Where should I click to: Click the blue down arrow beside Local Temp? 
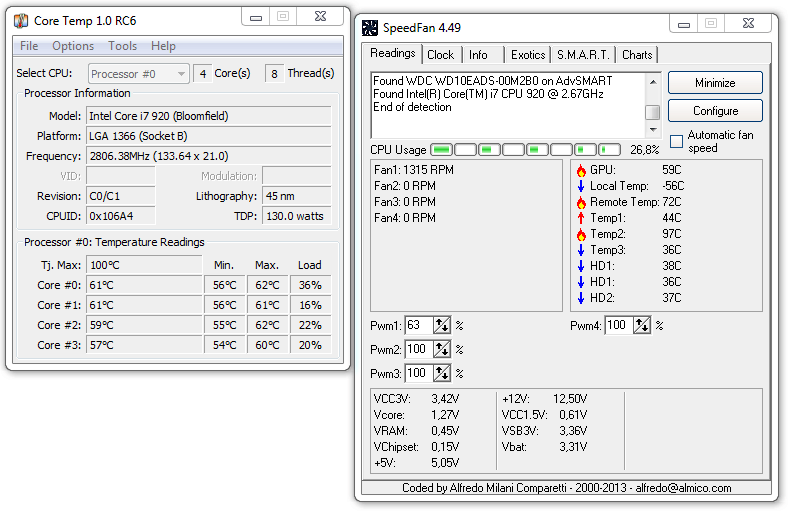[x=581, y=186]
